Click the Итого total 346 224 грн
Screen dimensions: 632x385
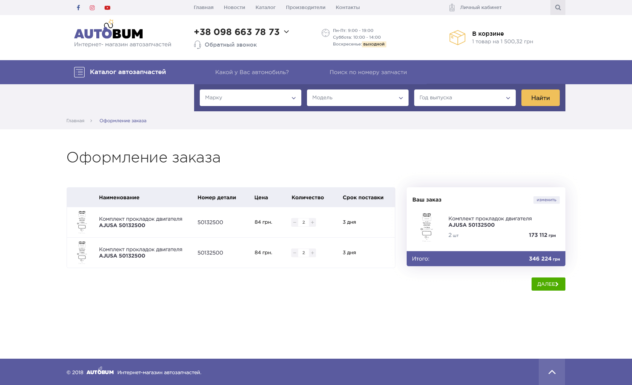point(544,259)
